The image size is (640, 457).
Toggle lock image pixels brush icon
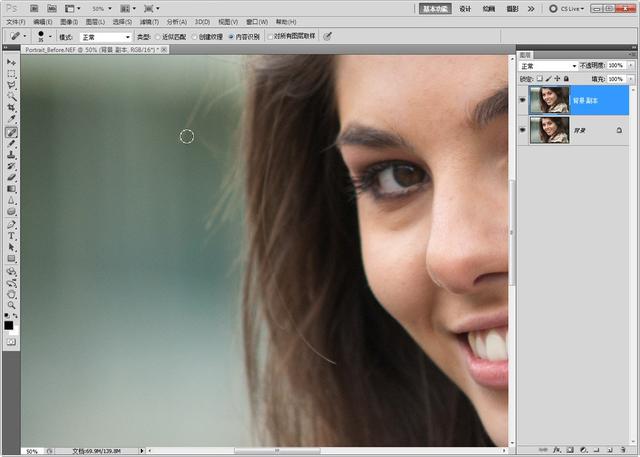click(549, 78)
